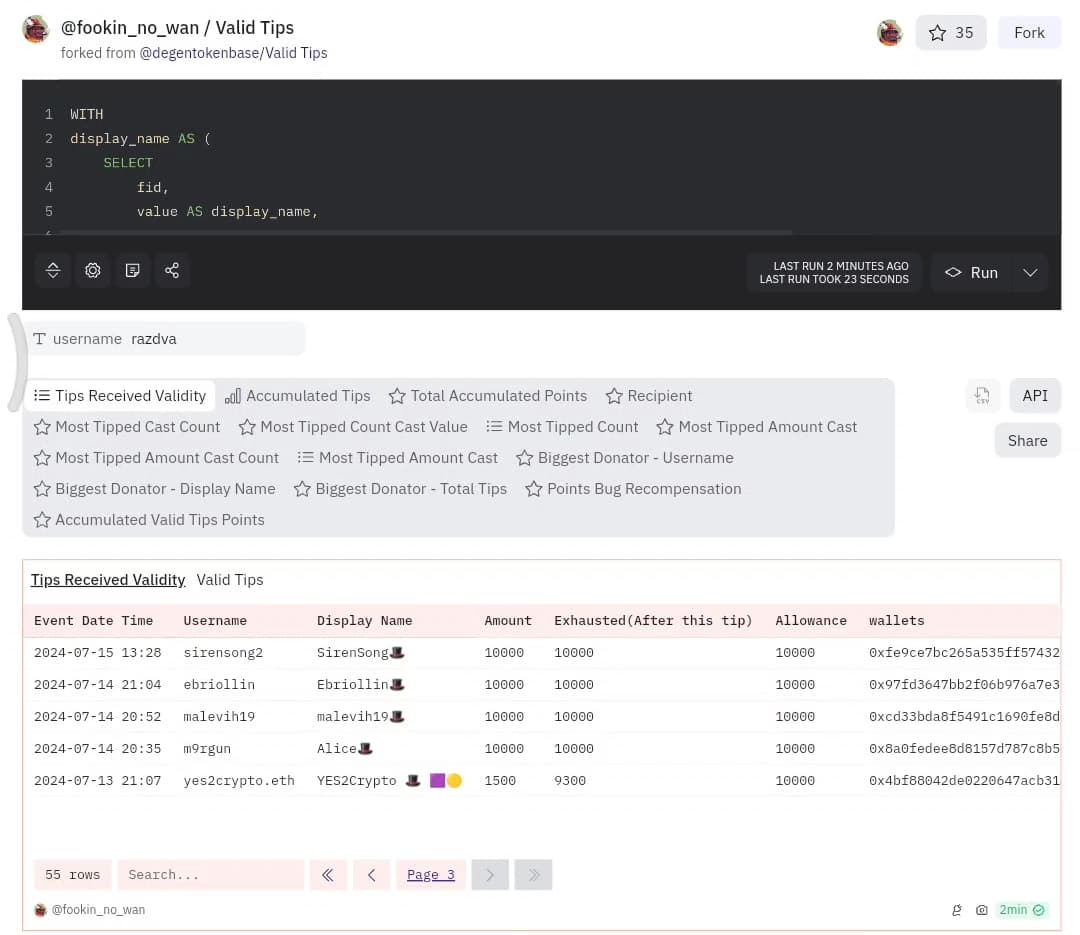Click the Exhausted(After this tip) column header

[x=653, y=621]
